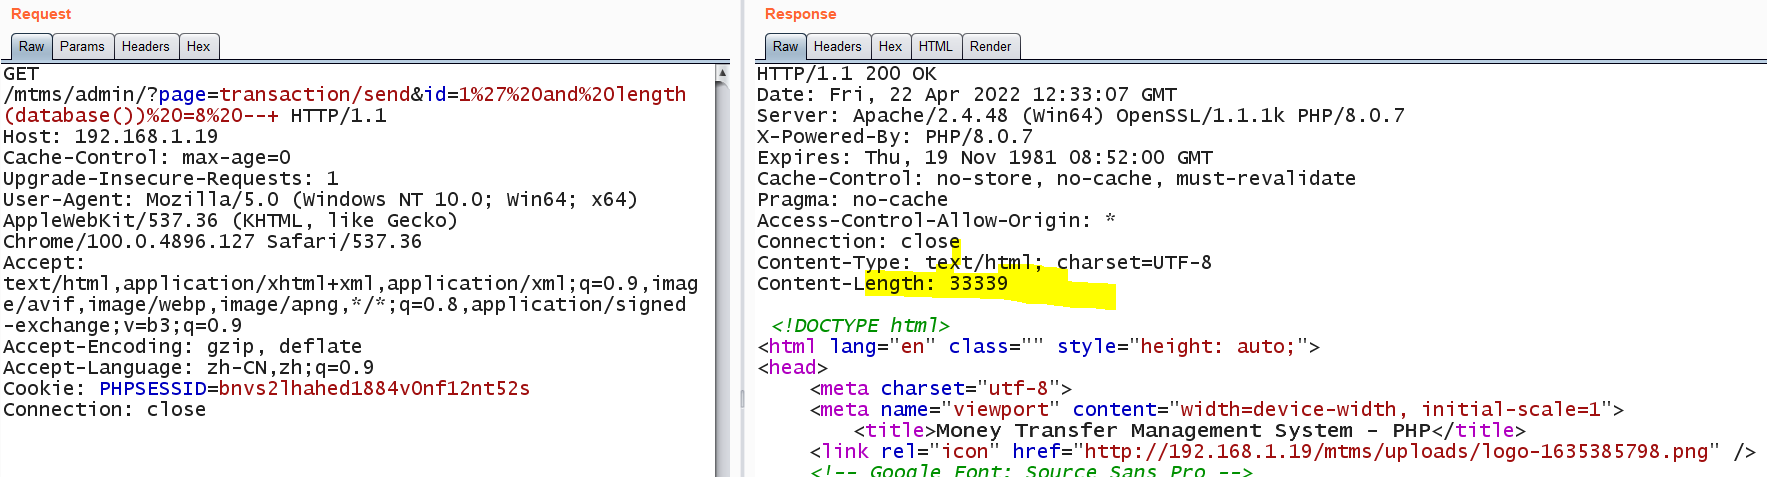Click the response no-store cache-control line
1767x477 pixels.
click(x=1057, y=179)
